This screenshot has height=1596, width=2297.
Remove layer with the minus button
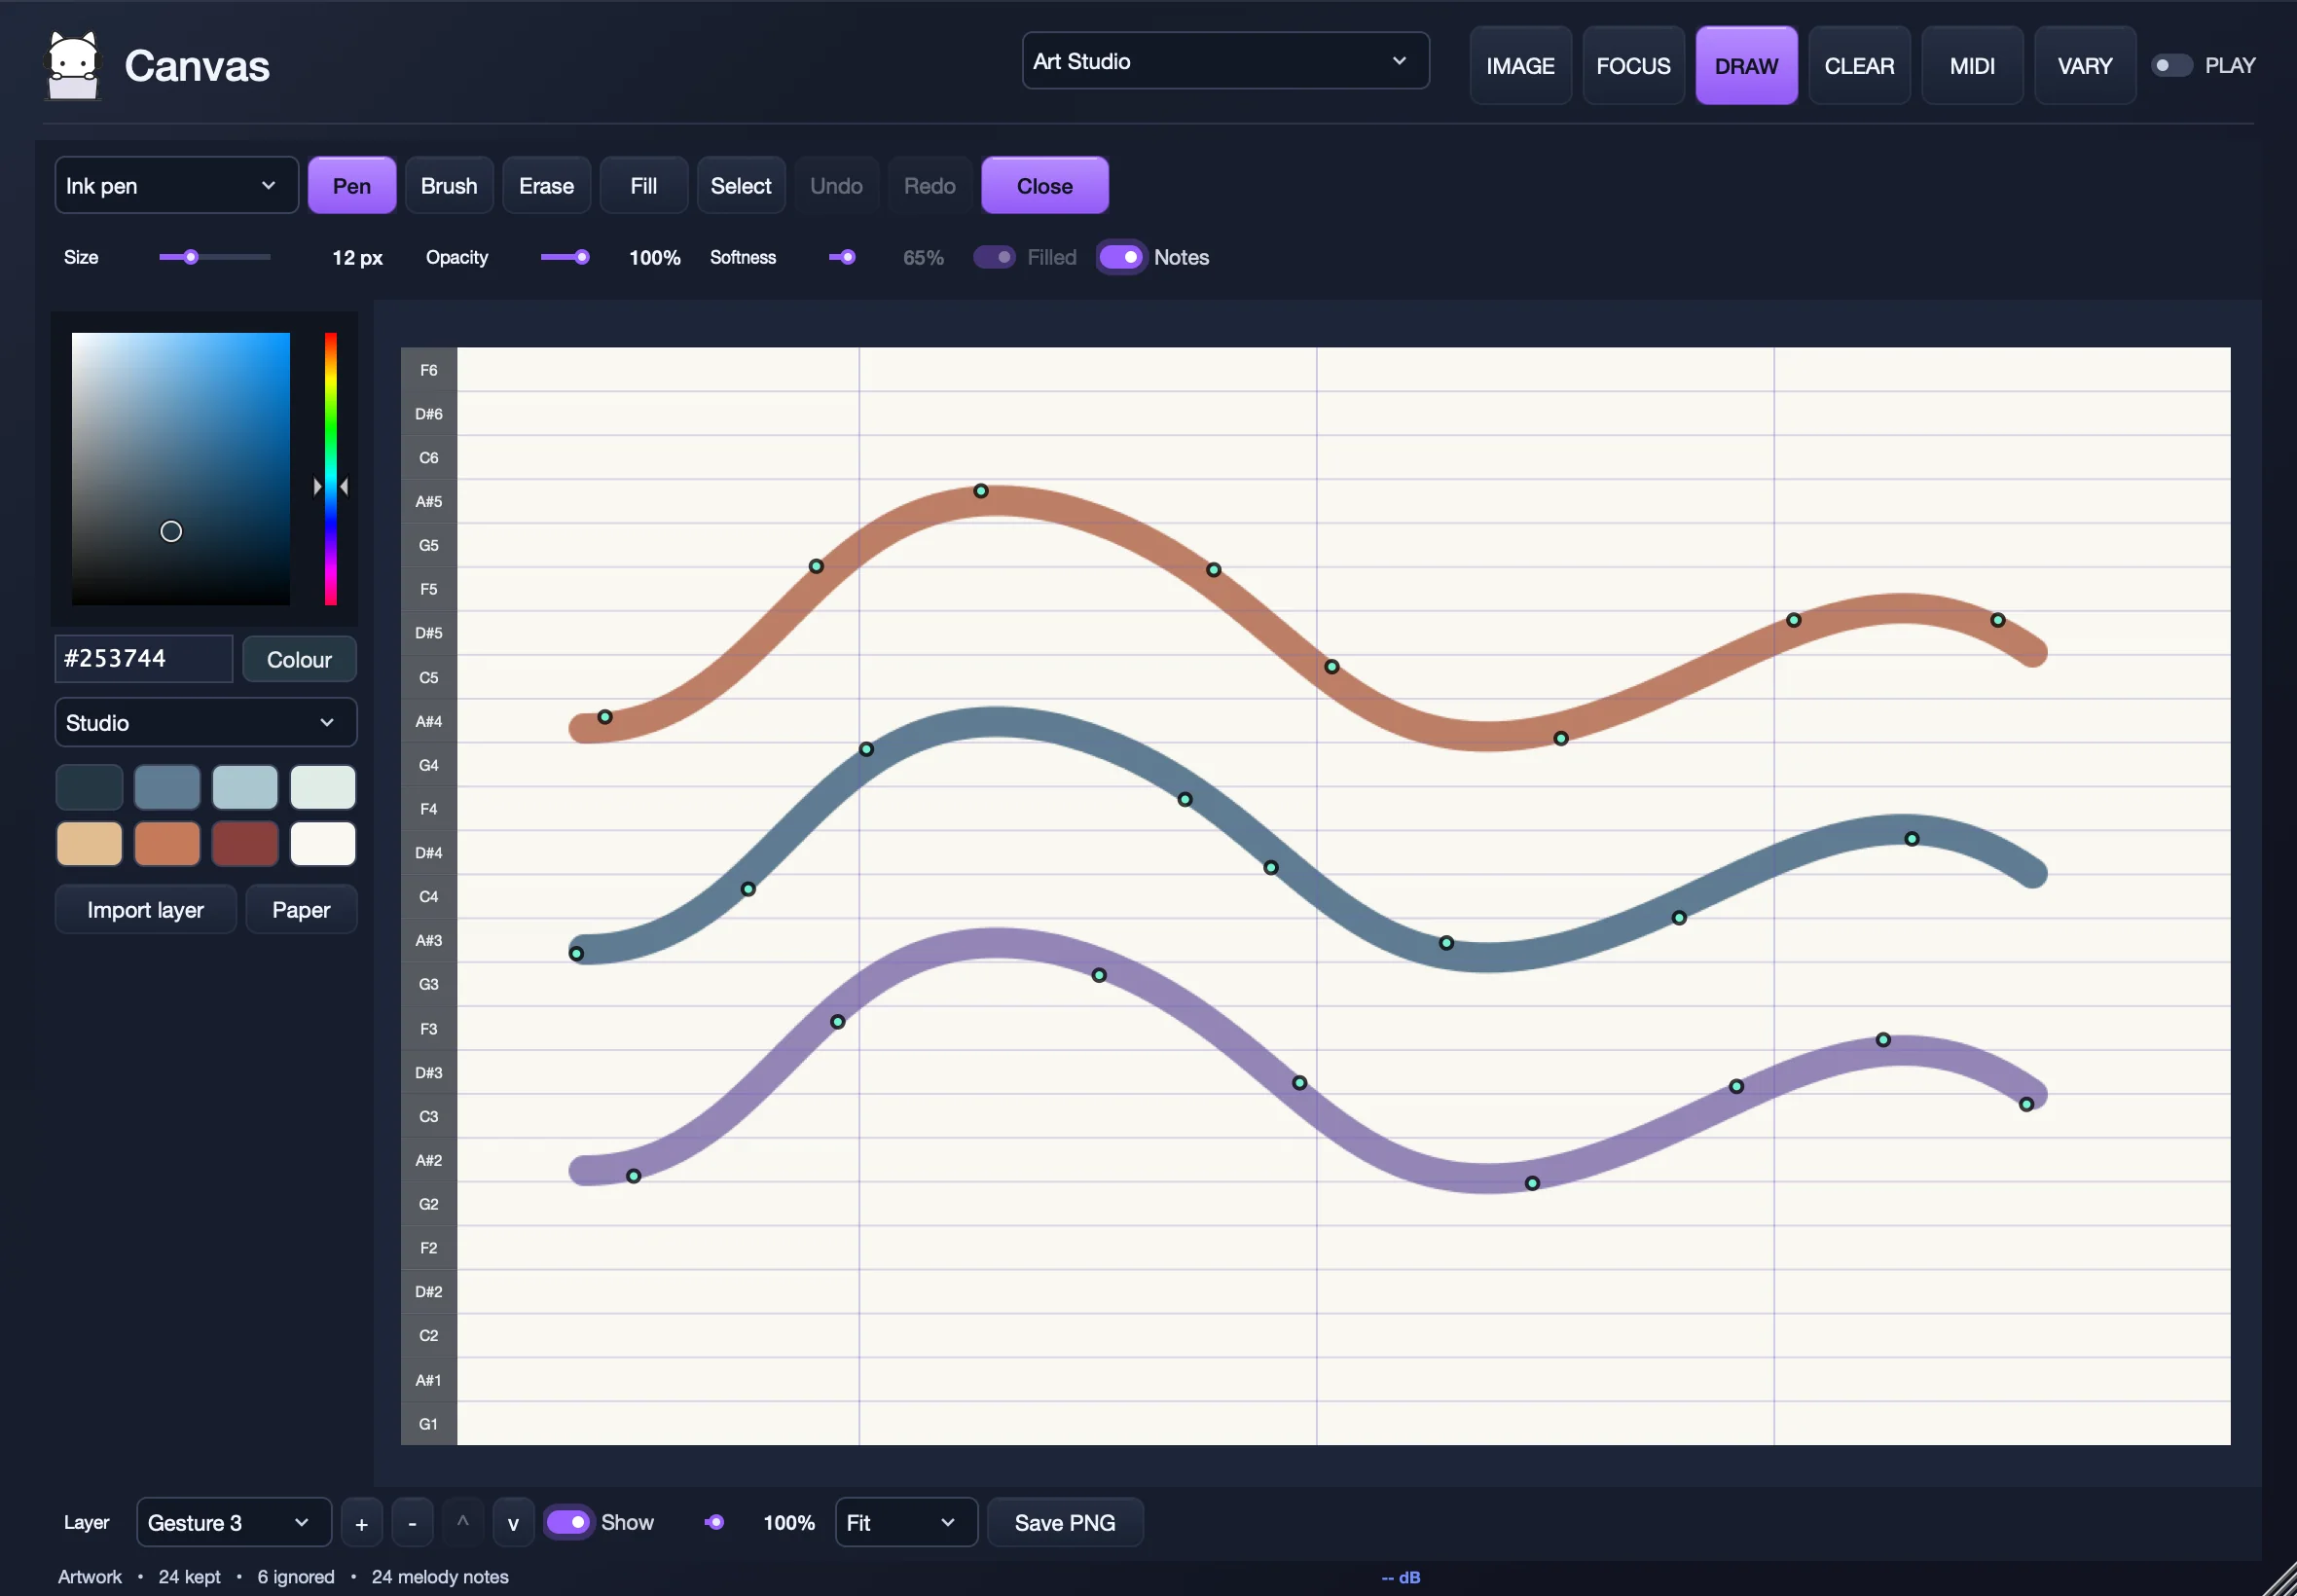pos(412,1523)
